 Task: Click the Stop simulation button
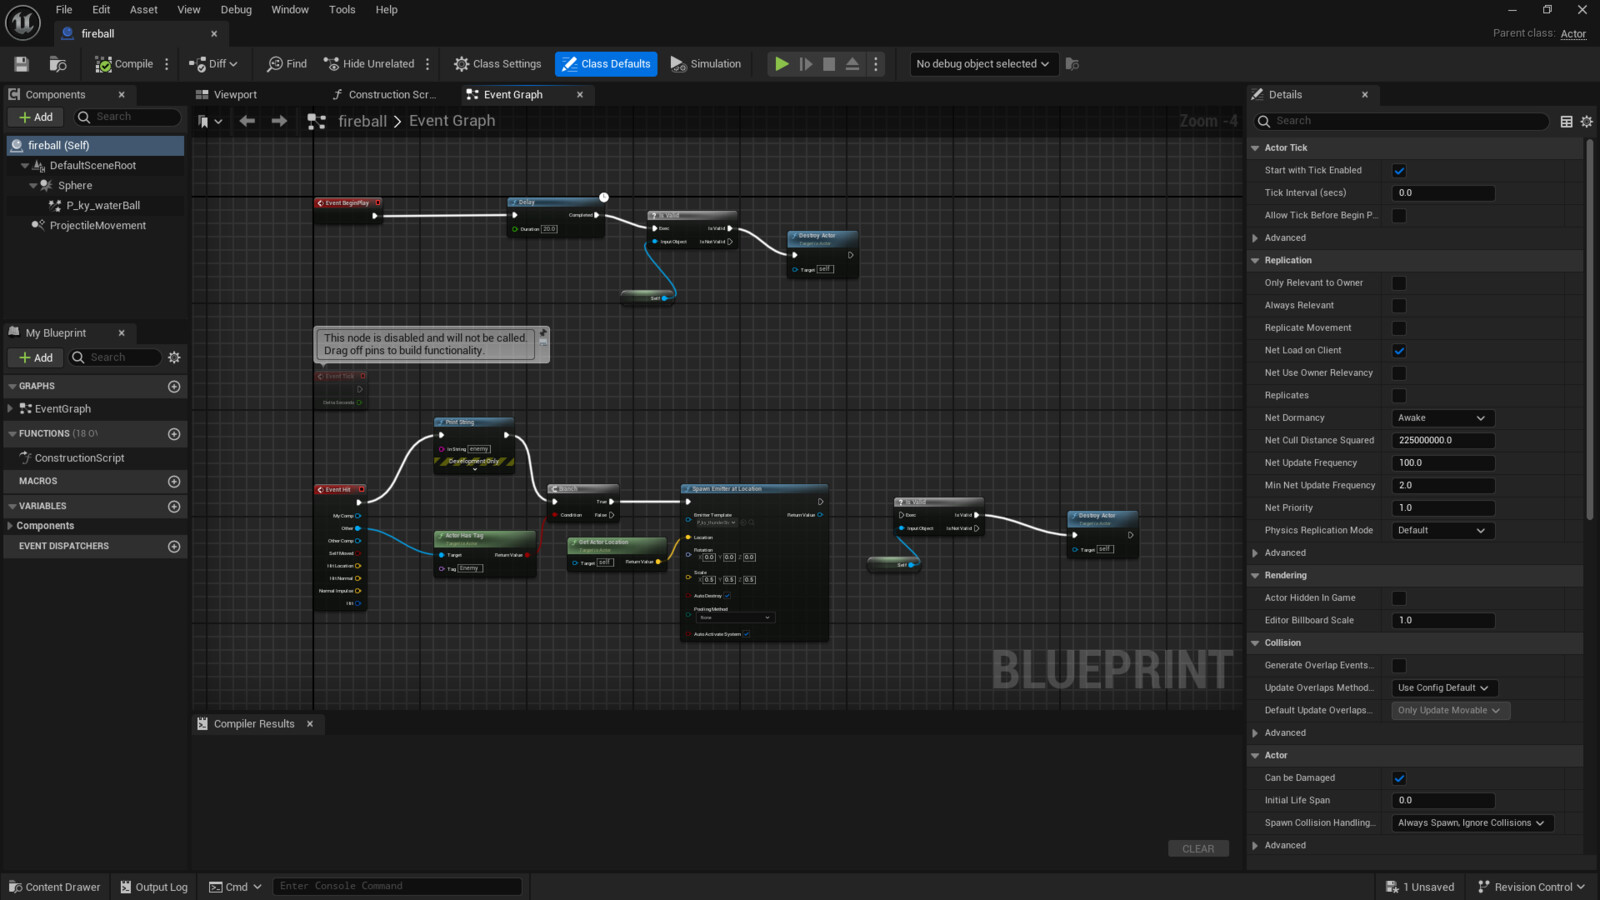point(829,64)
